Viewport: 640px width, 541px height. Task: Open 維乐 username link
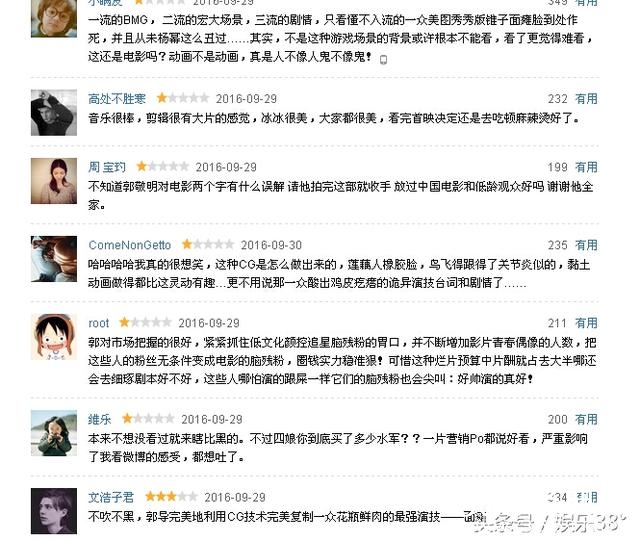[x=100, y=419]
